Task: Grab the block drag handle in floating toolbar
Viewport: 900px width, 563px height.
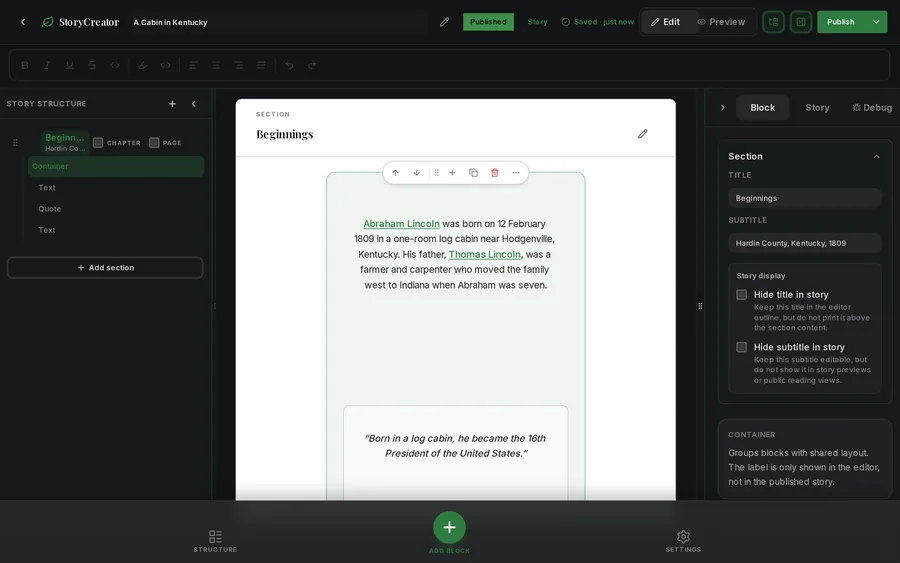Action: 437,173
